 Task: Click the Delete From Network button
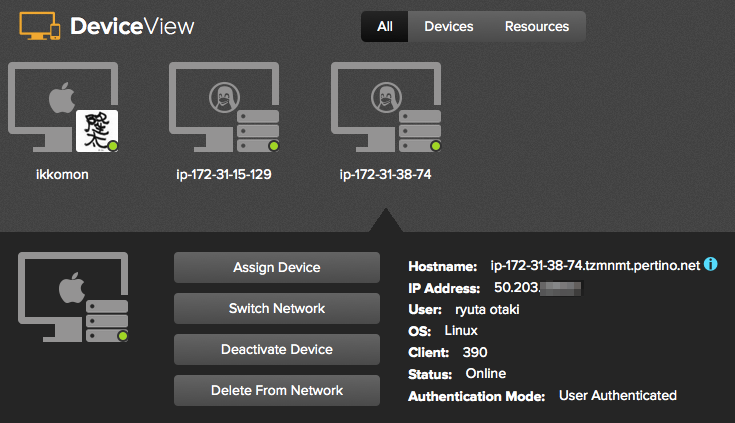277,390
